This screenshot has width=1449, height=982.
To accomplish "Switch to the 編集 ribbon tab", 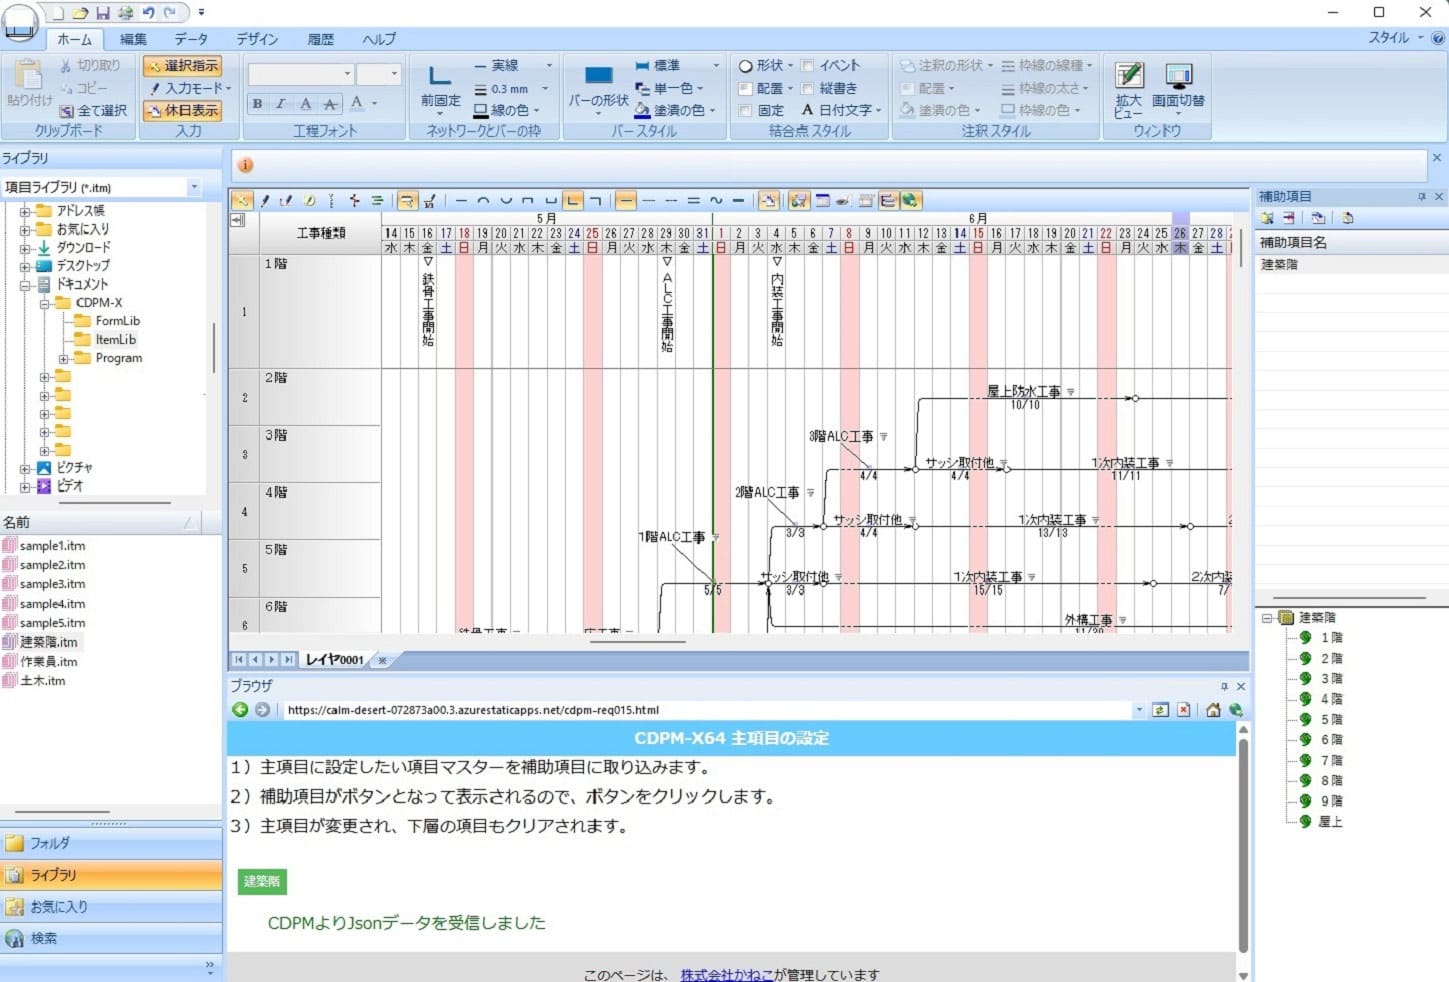I will tap(133, 39).
